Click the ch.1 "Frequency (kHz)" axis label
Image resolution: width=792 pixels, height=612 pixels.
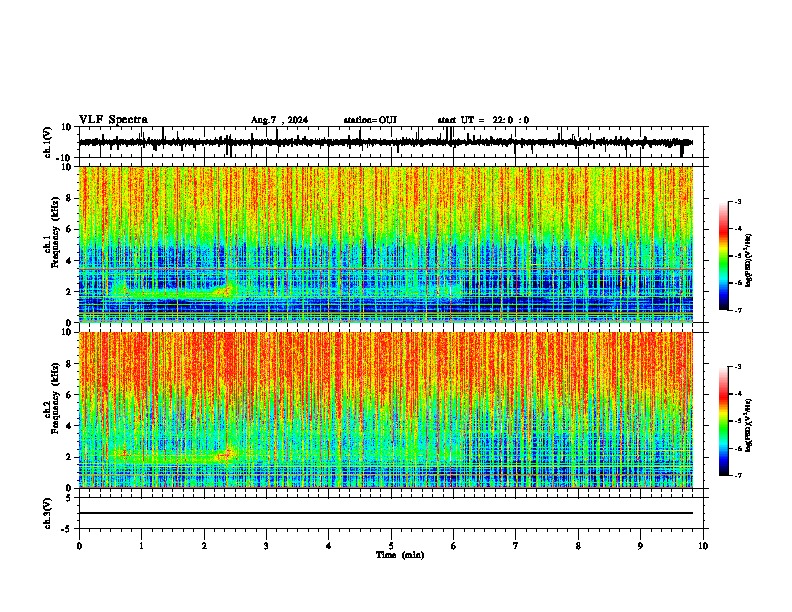click(x=55, y=232)
